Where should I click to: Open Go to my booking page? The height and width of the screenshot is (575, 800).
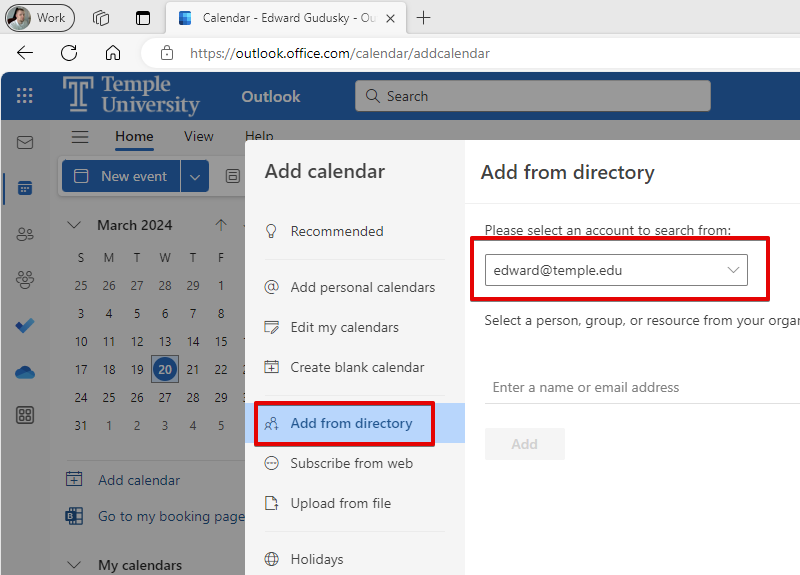pyautogui.click(x=171, y=516)
